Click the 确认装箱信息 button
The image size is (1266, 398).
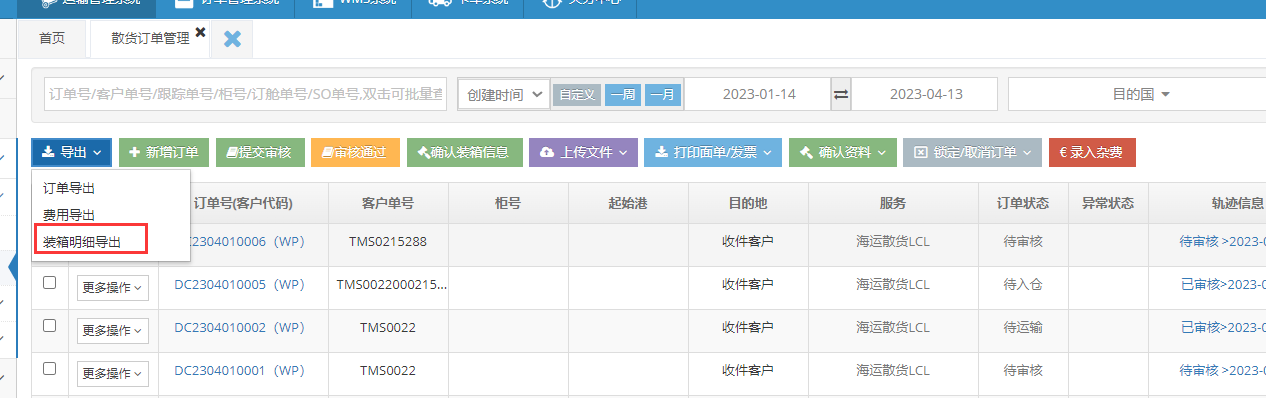coord(464,153)
